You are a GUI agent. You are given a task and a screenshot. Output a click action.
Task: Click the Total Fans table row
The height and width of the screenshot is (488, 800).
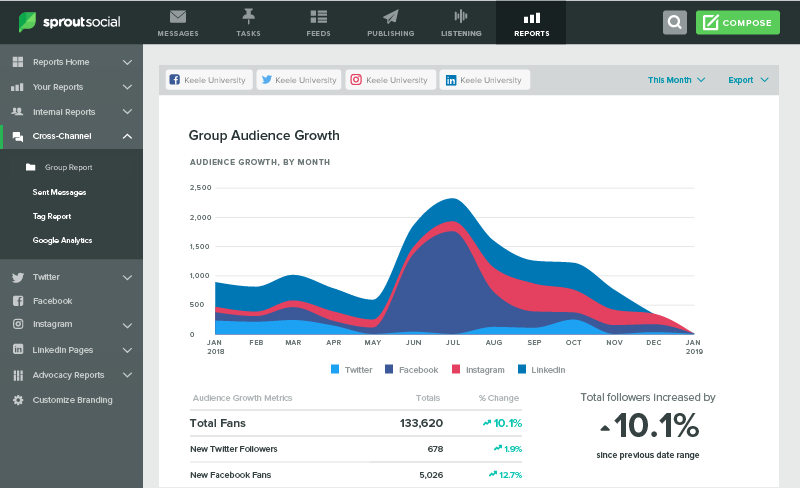pos(355,423)
